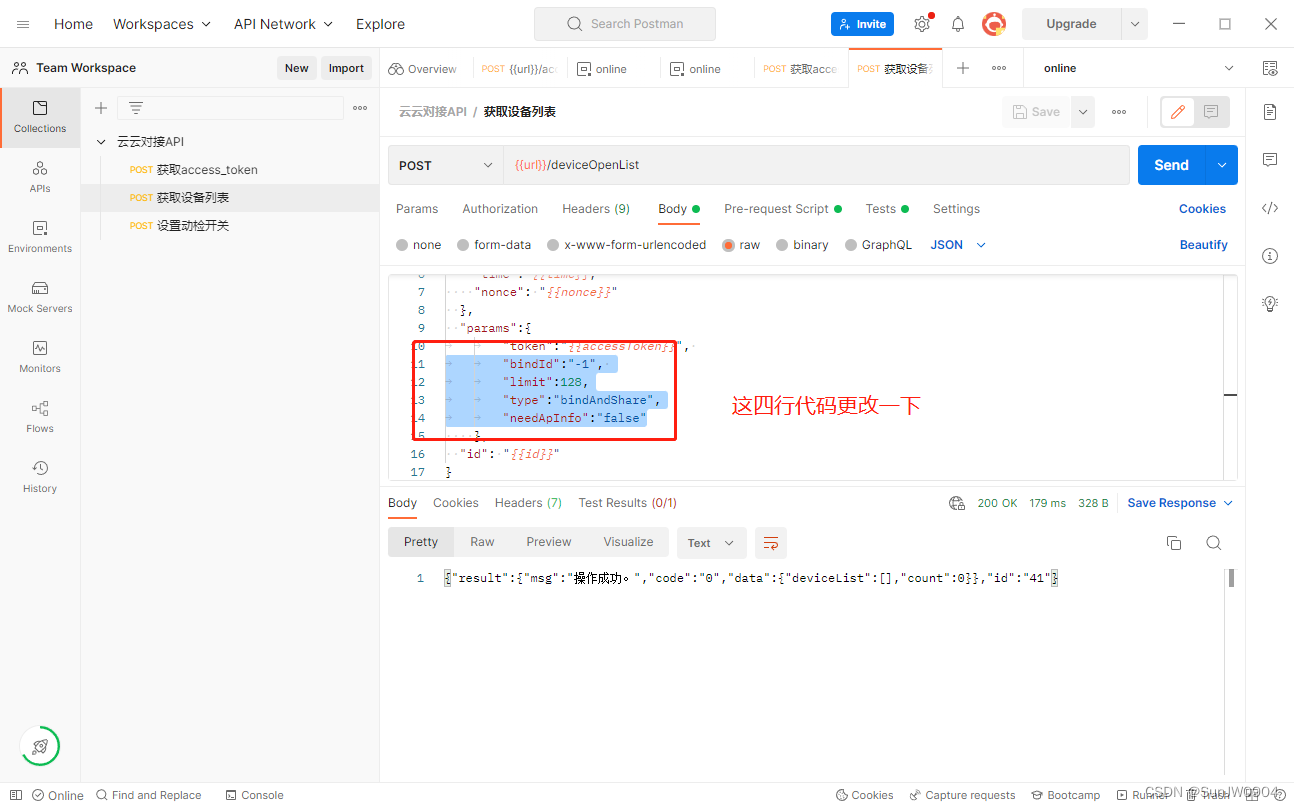This screenshot has width=1294, height=807.
Task: Open the API Network dropdown
Action: (x=283, y=24)
